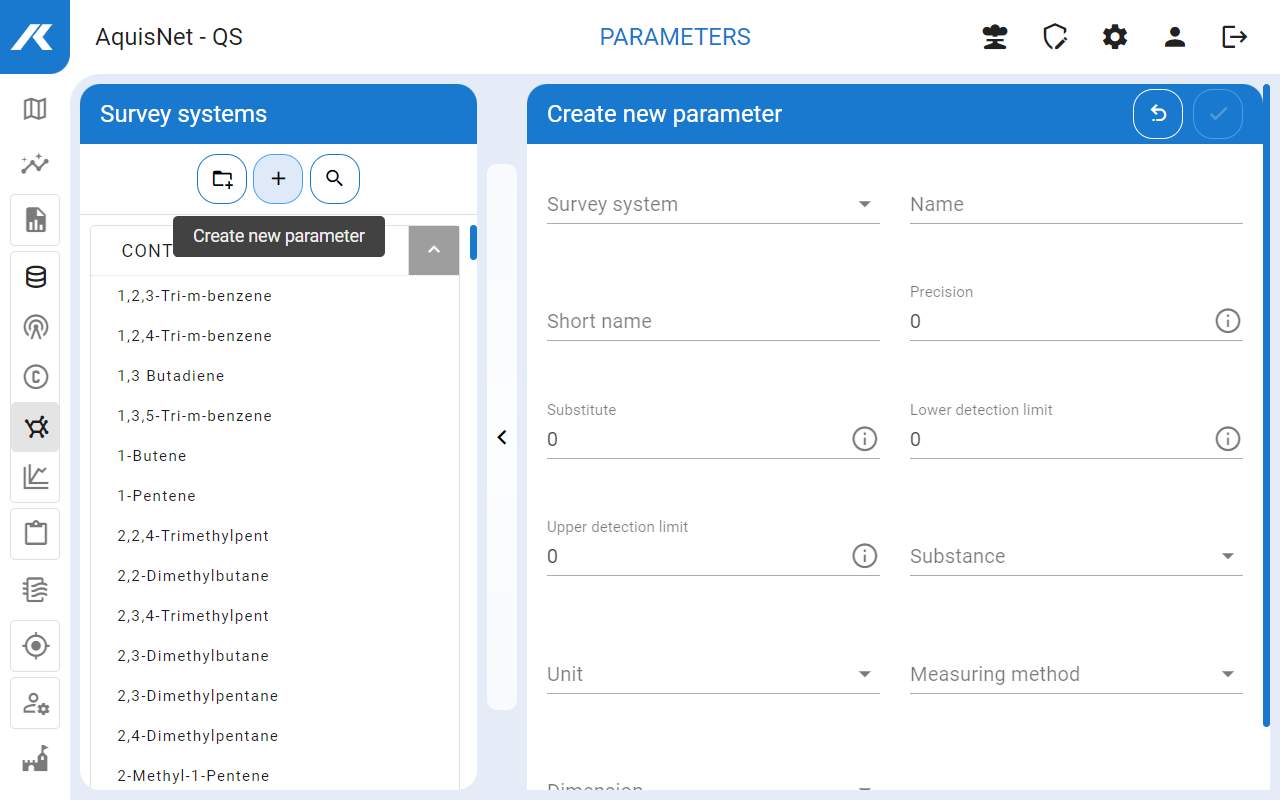1280x800 pixels.
Task: Expand the Substance dropdown
Action: pyautogui.click(x=1075, y=557)
